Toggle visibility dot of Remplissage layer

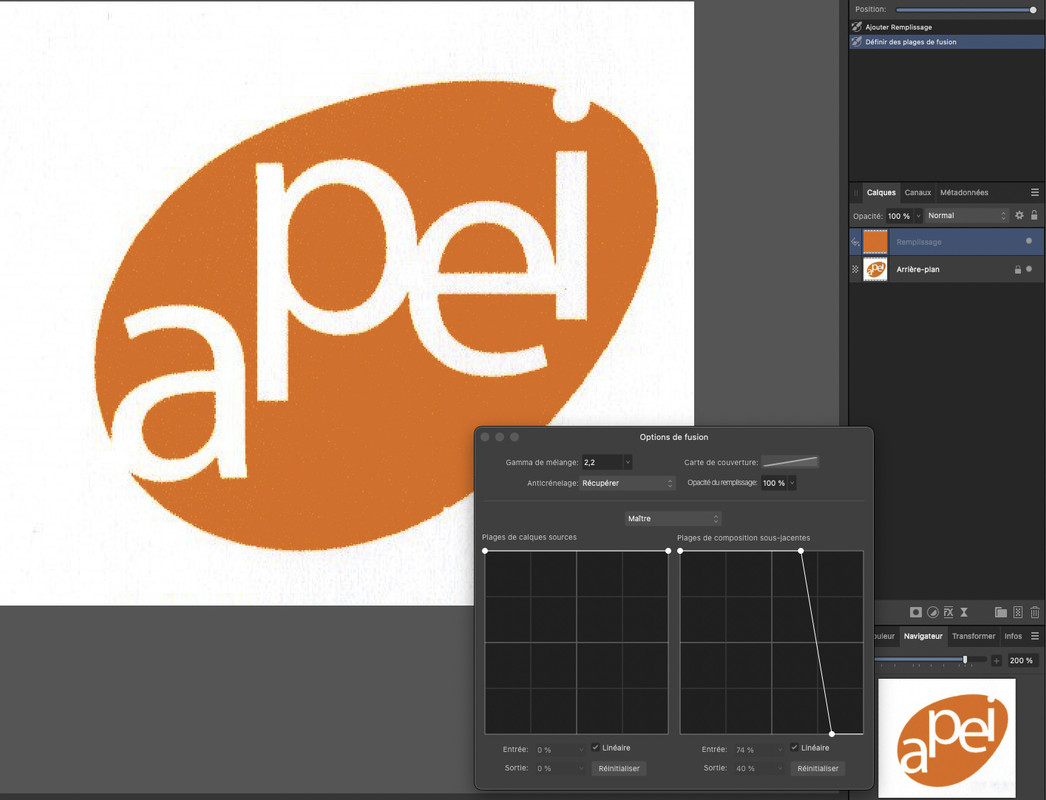pos(1029,241)
